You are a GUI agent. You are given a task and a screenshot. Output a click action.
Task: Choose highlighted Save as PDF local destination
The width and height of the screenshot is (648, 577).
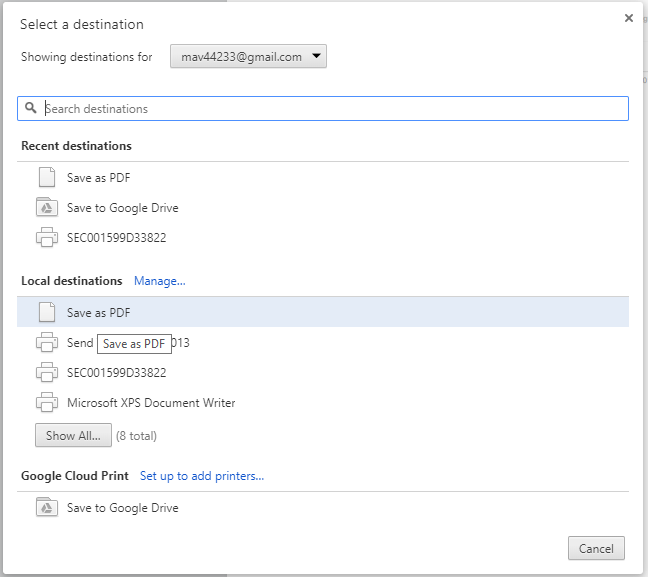click(x=98, y=313)
